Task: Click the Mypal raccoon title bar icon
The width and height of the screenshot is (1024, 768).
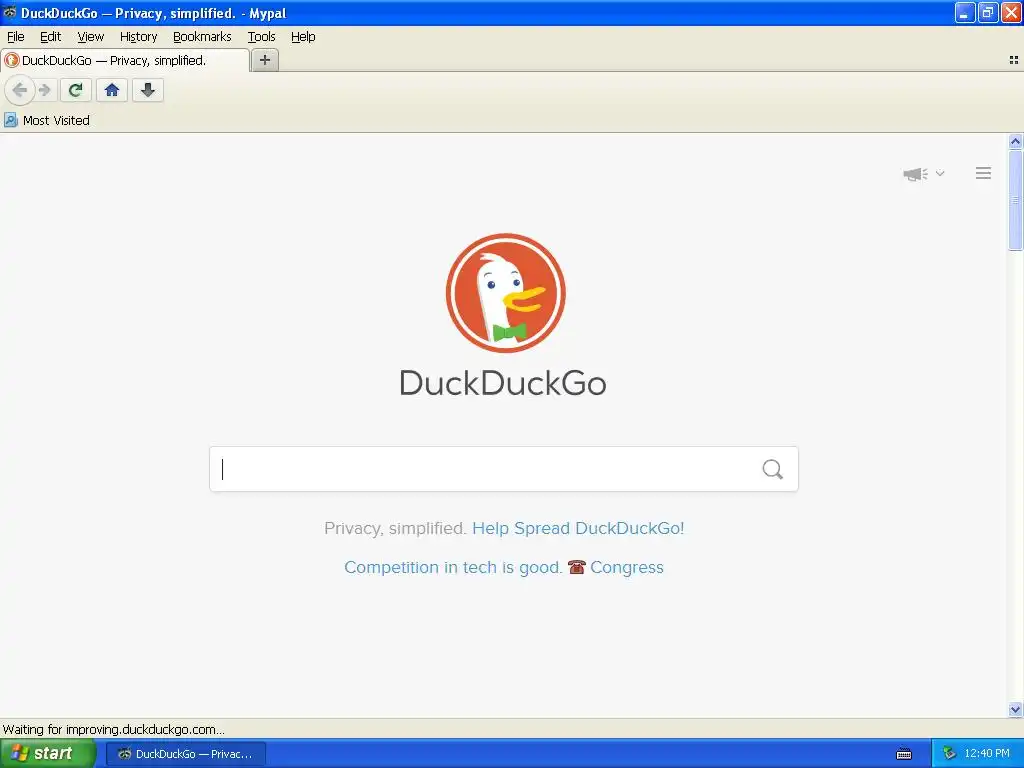Action: click(9, 12)
